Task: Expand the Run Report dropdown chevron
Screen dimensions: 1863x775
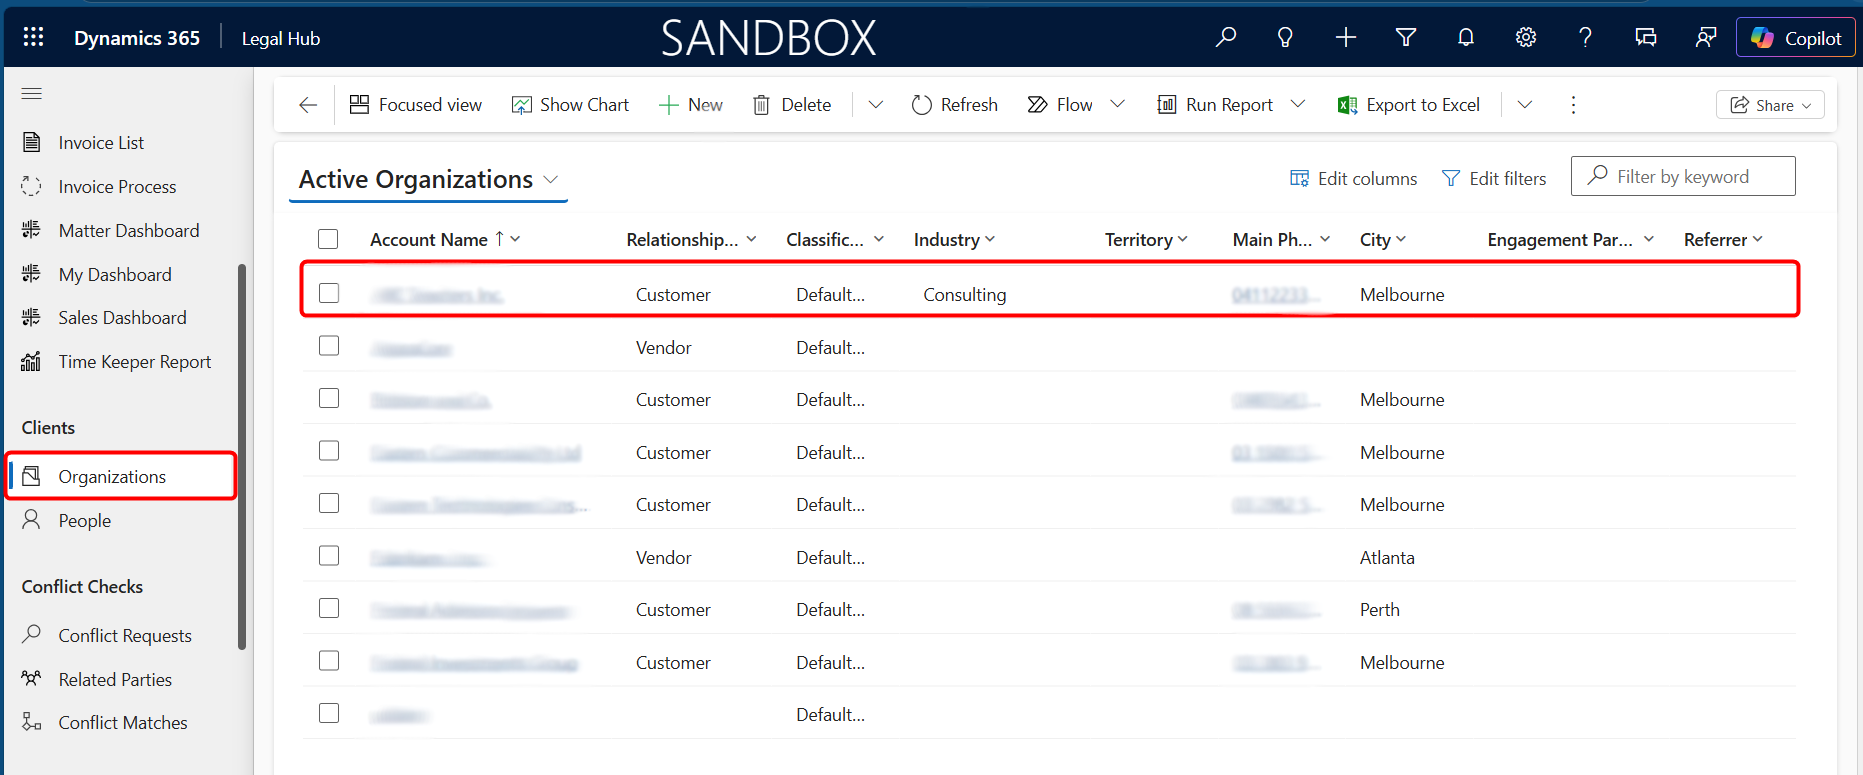Action: [x=1298, y=105]
